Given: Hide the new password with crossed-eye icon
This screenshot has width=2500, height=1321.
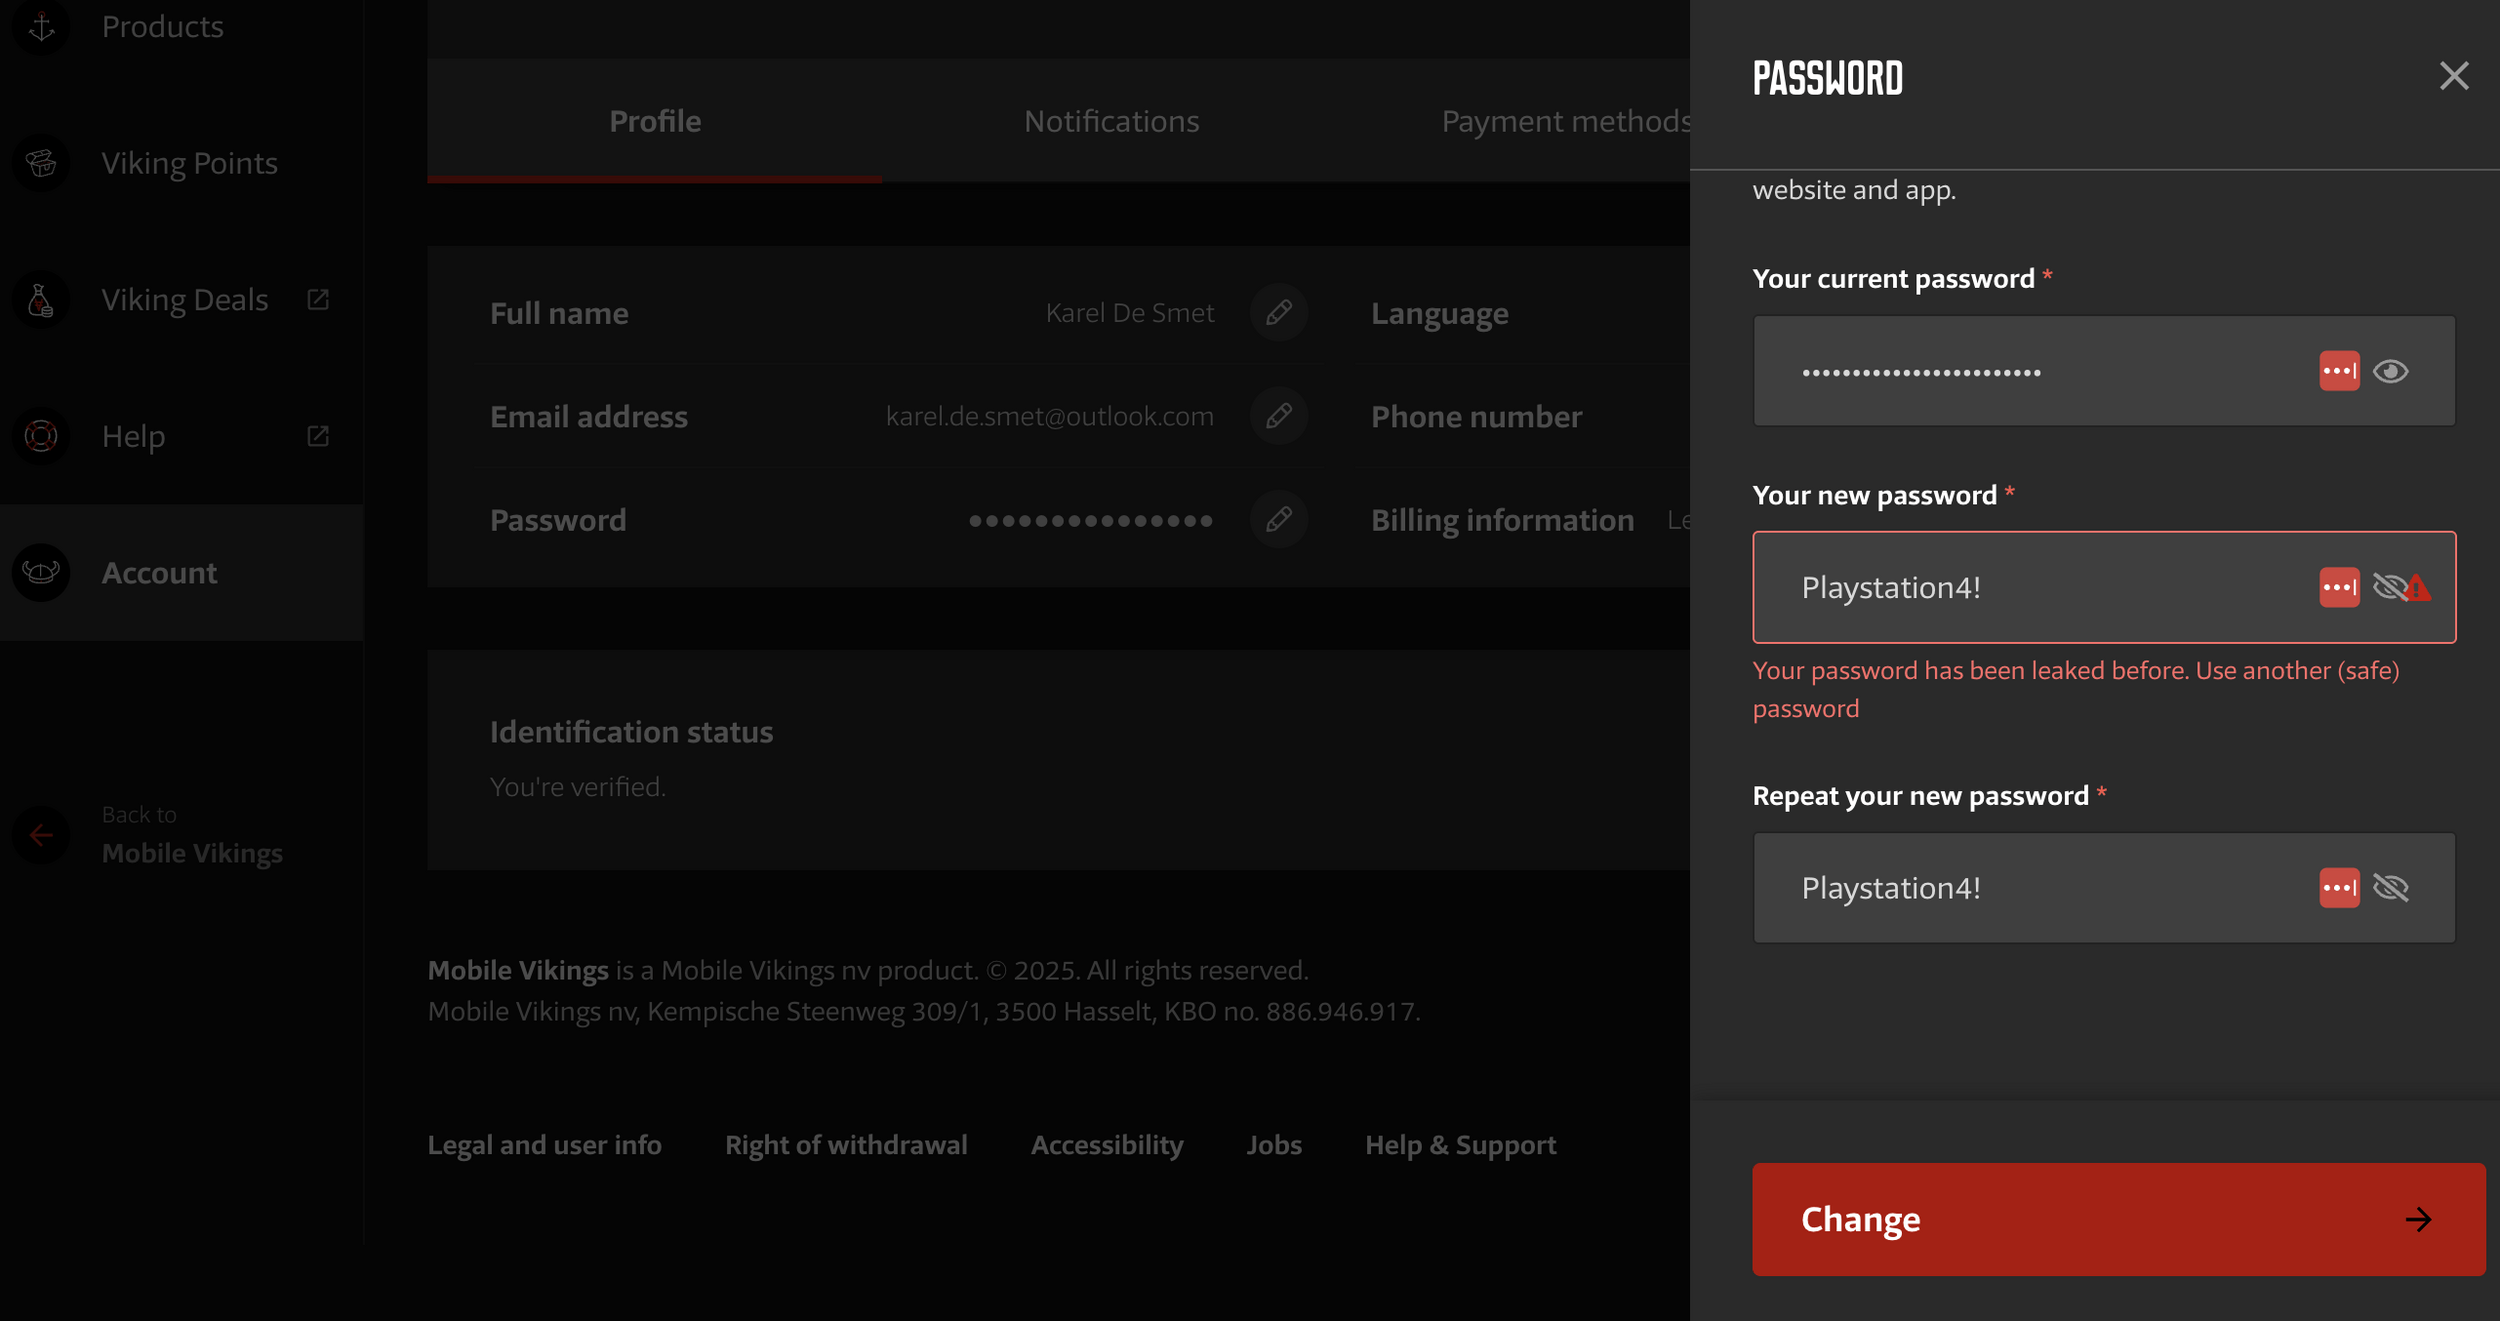Looking at the screenshot, I should (2388, 587).
